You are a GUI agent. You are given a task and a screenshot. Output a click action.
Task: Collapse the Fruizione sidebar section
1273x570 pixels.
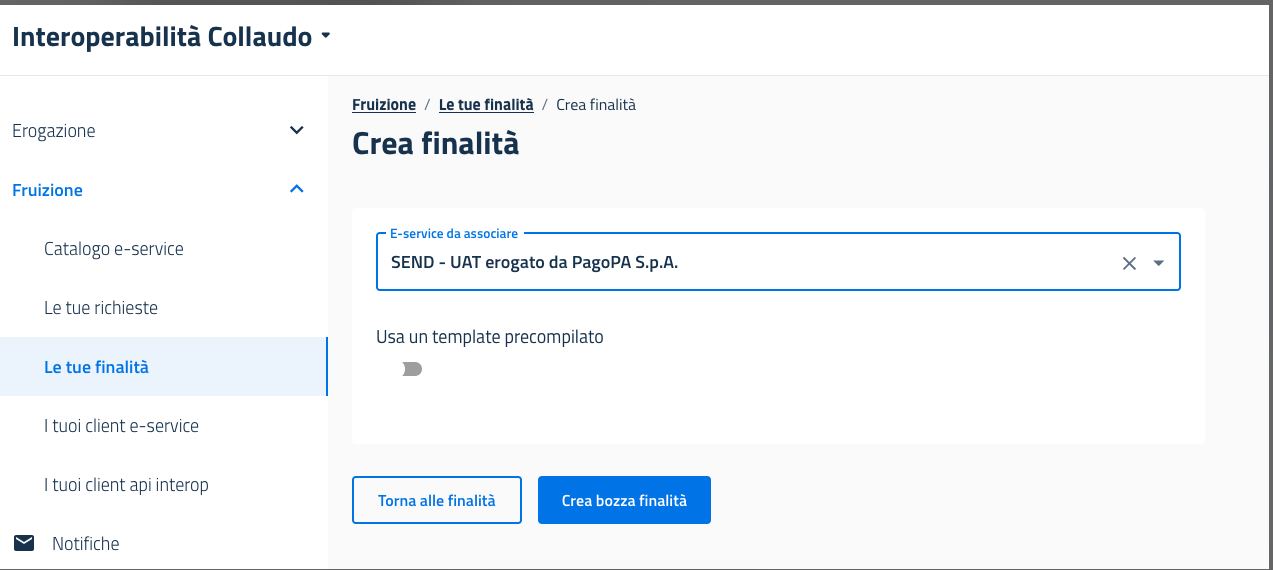pyautogui.click(x=296, y=190)
